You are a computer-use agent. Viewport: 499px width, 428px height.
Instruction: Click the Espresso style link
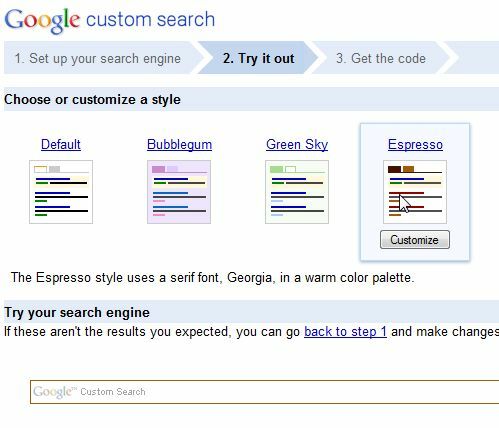415,144
